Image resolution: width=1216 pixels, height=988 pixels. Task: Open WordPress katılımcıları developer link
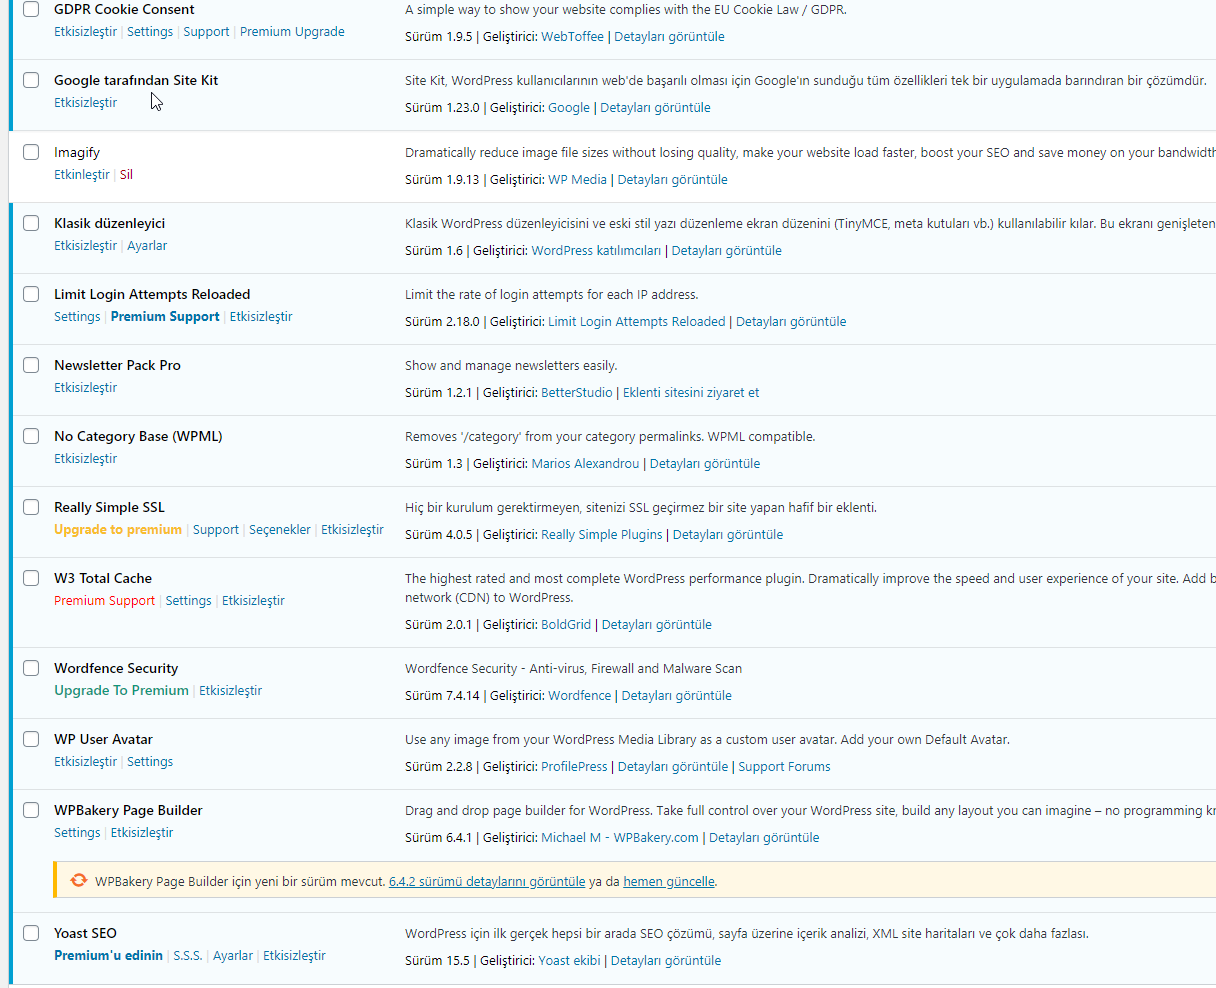click(x=596, y=250)
